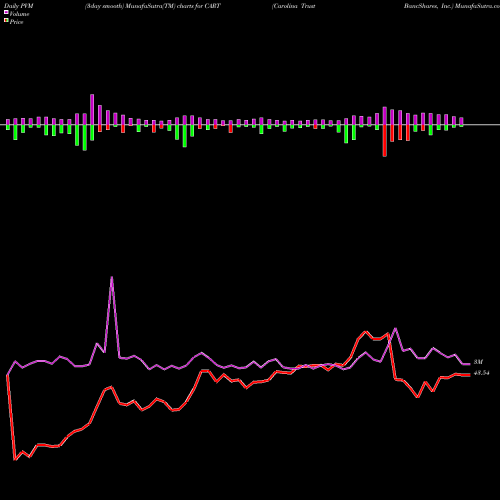The width and height of the screenshot is (500, 500).
Task: Click the green-red Price legend swatch
Action: [6, 21]
